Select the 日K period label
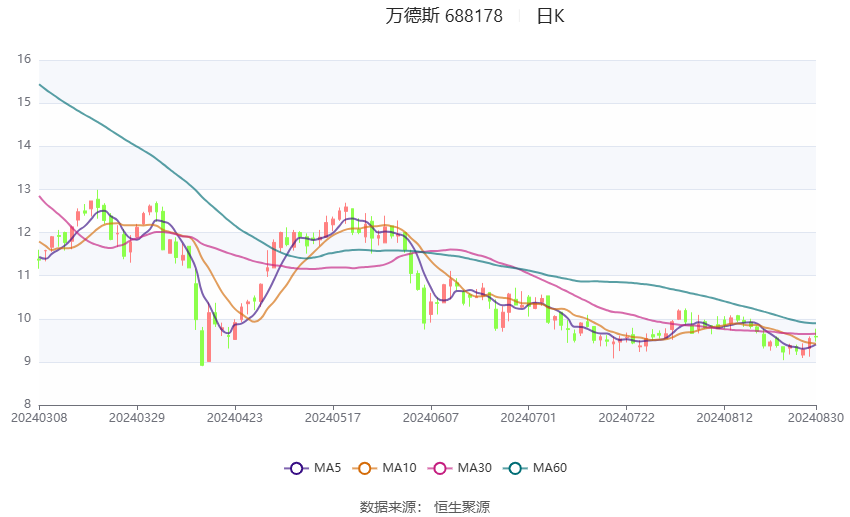 click(550, 16)
